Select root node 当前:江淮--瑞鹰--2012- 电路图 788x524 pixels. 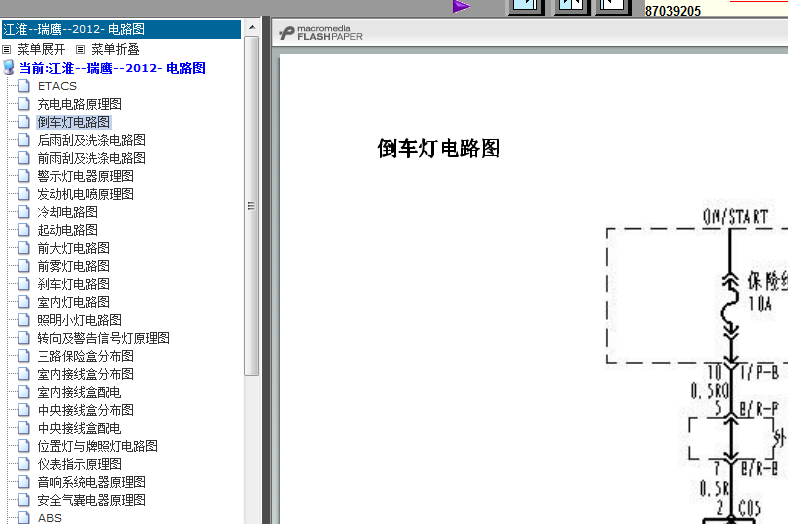pyautogui.click(x=112, y=68)
